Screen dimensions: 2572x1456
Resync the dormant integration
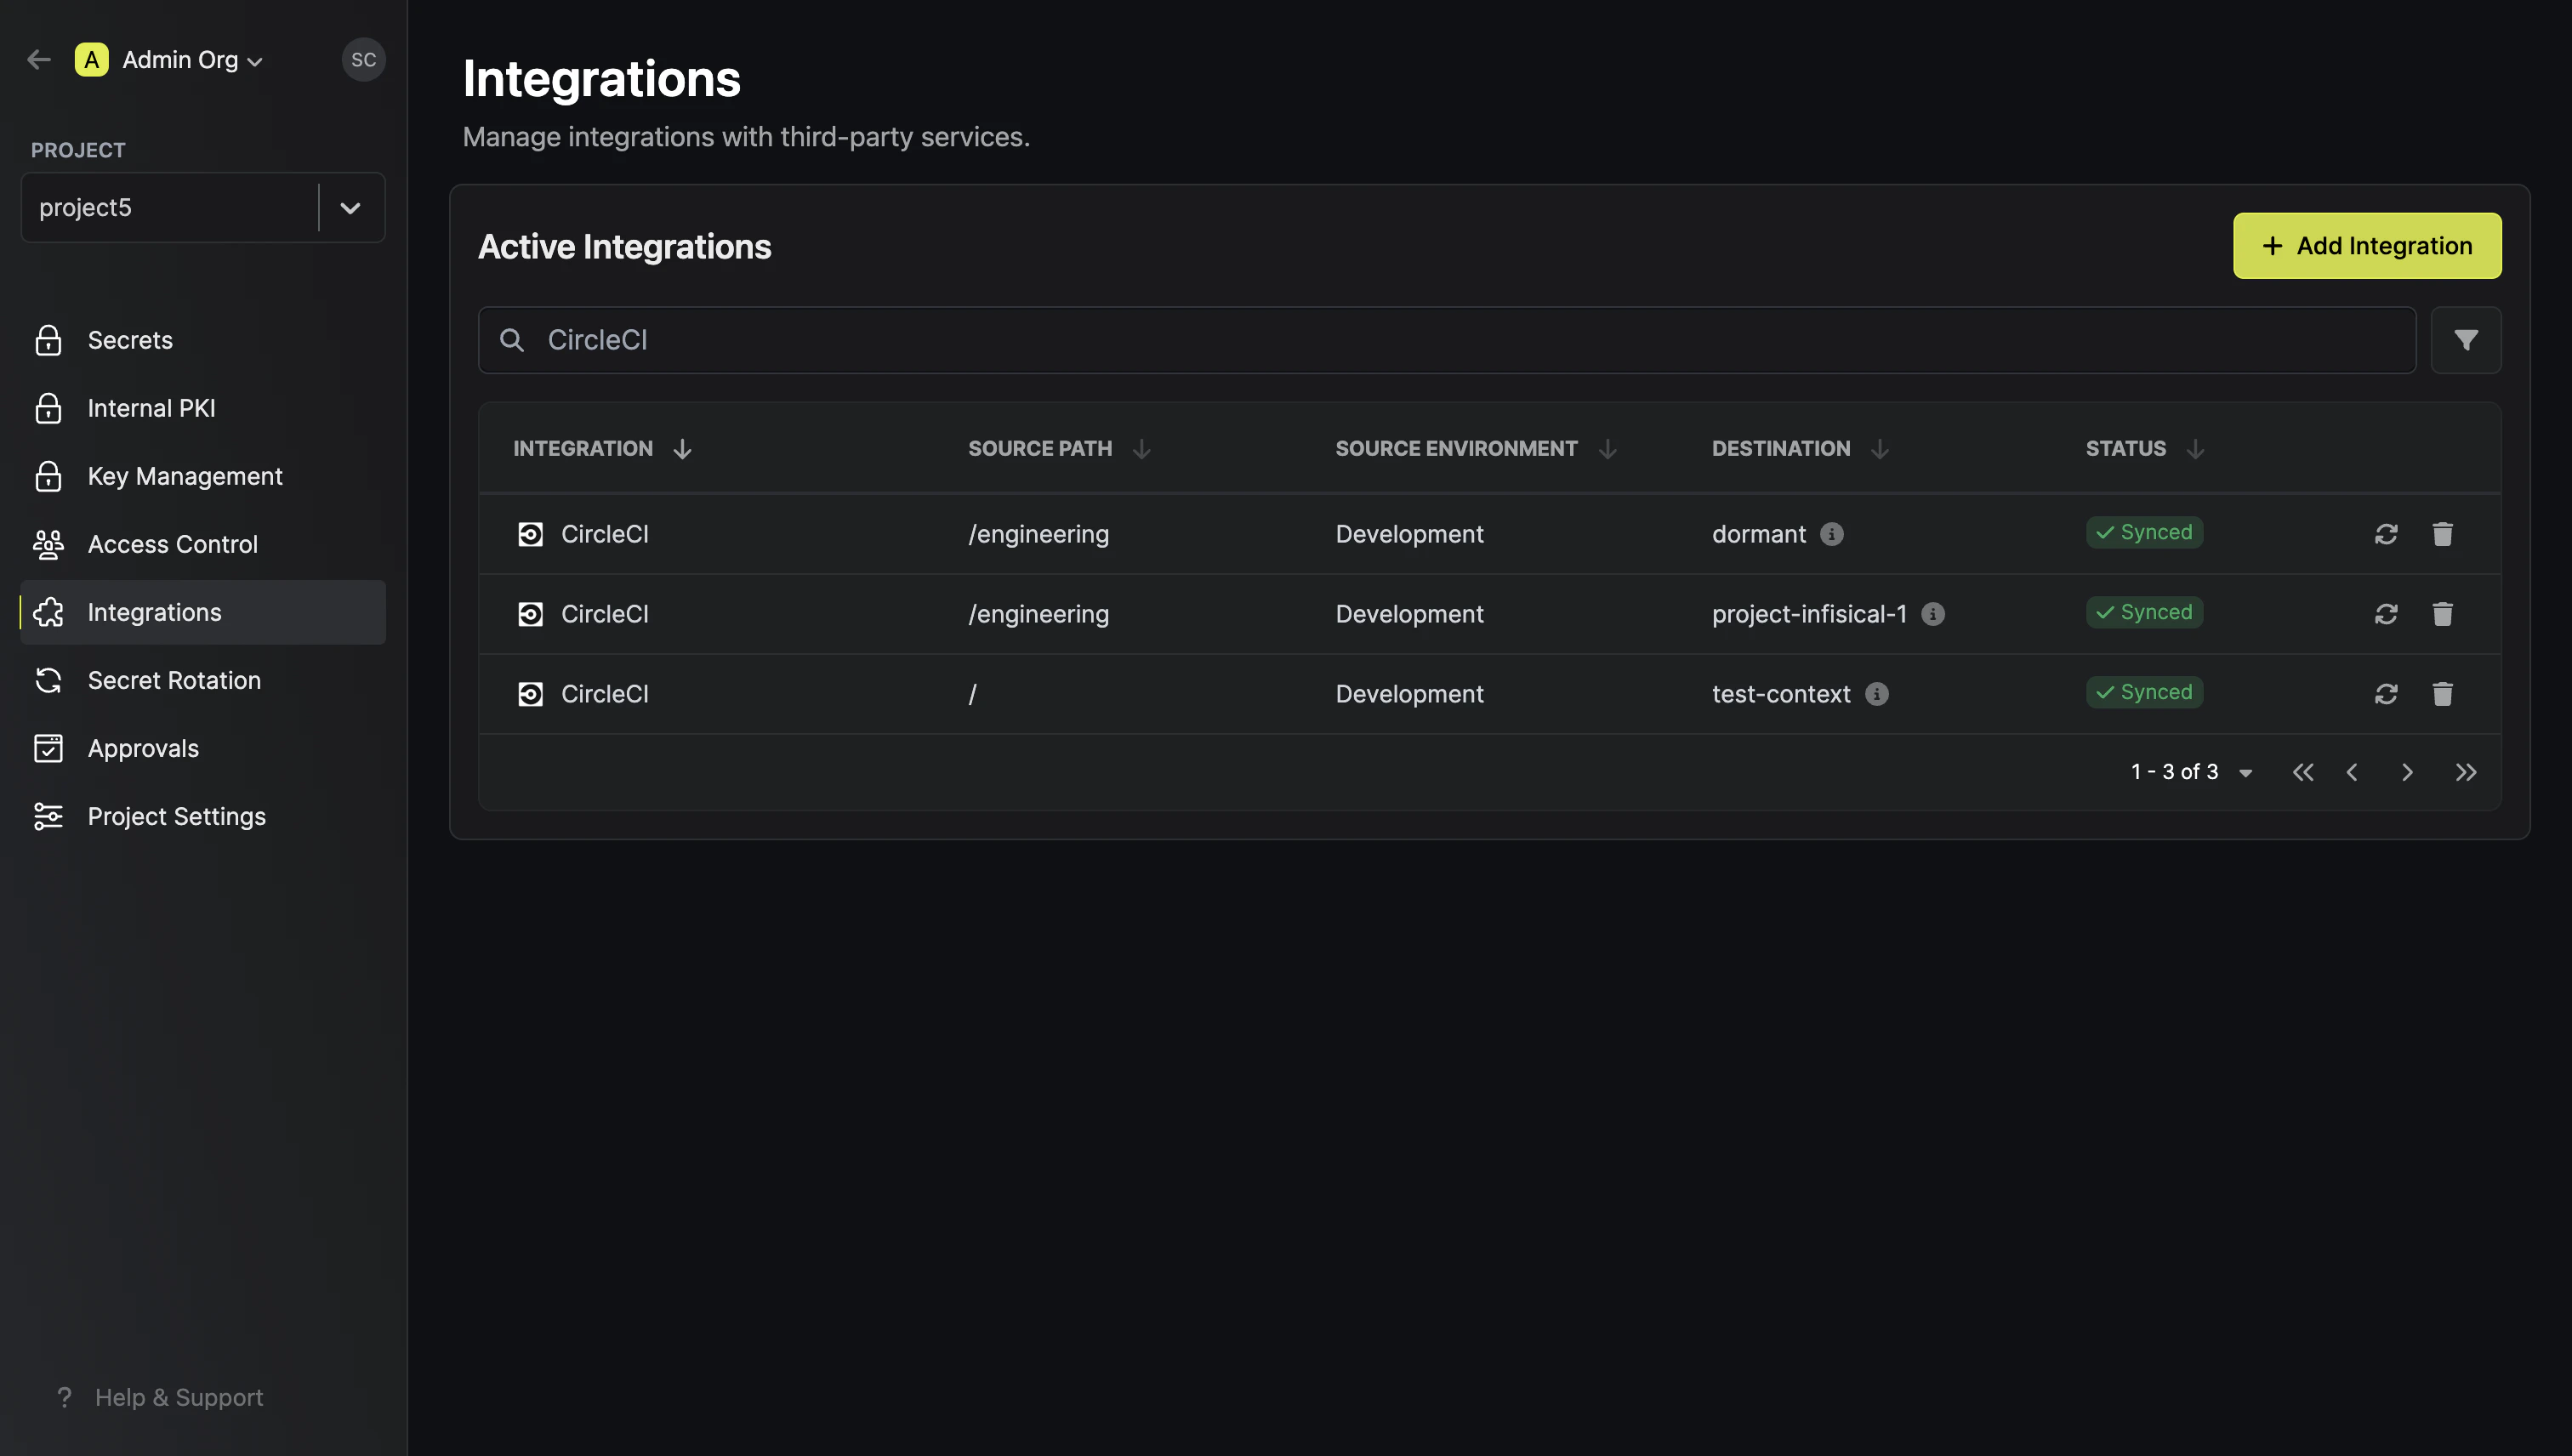coord(2386,534)
